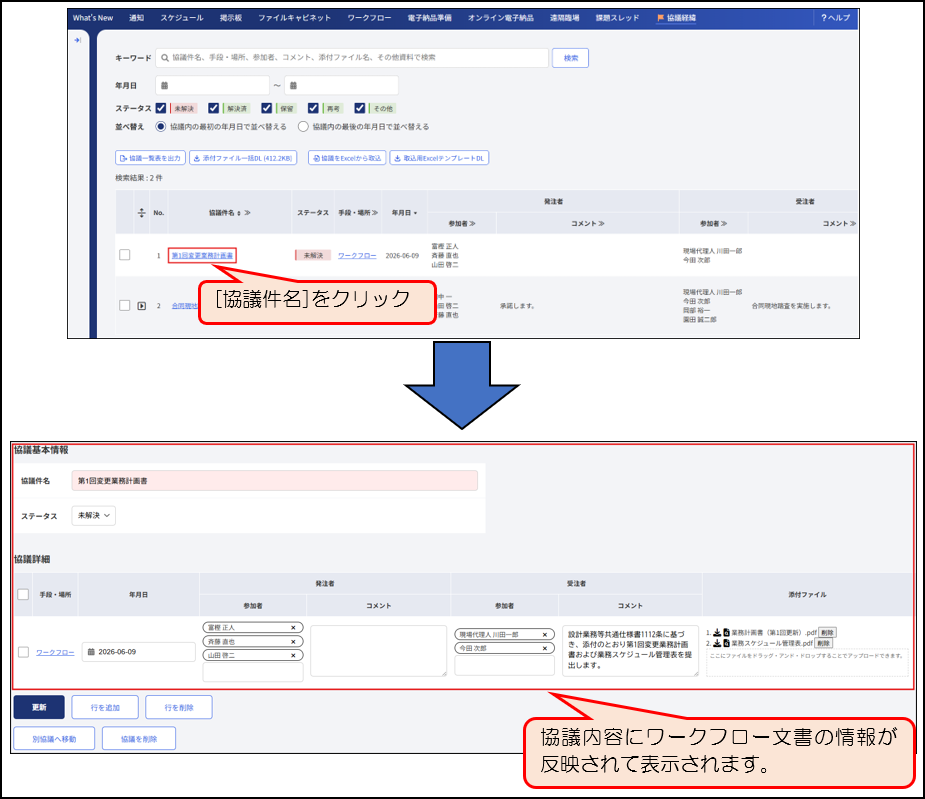The height and width of the screenshot is (799, 925).
Task: Open the スケジュール menu
Action: point(182,18)
